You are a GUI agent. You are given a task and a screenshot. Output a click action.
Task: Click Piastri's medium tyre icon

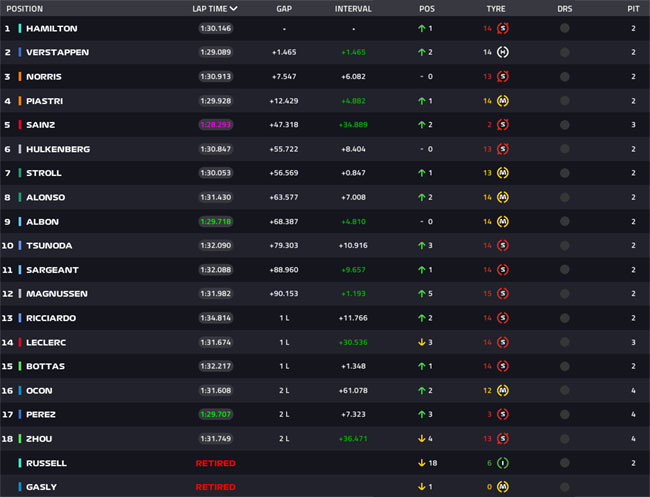pos(503,101)
